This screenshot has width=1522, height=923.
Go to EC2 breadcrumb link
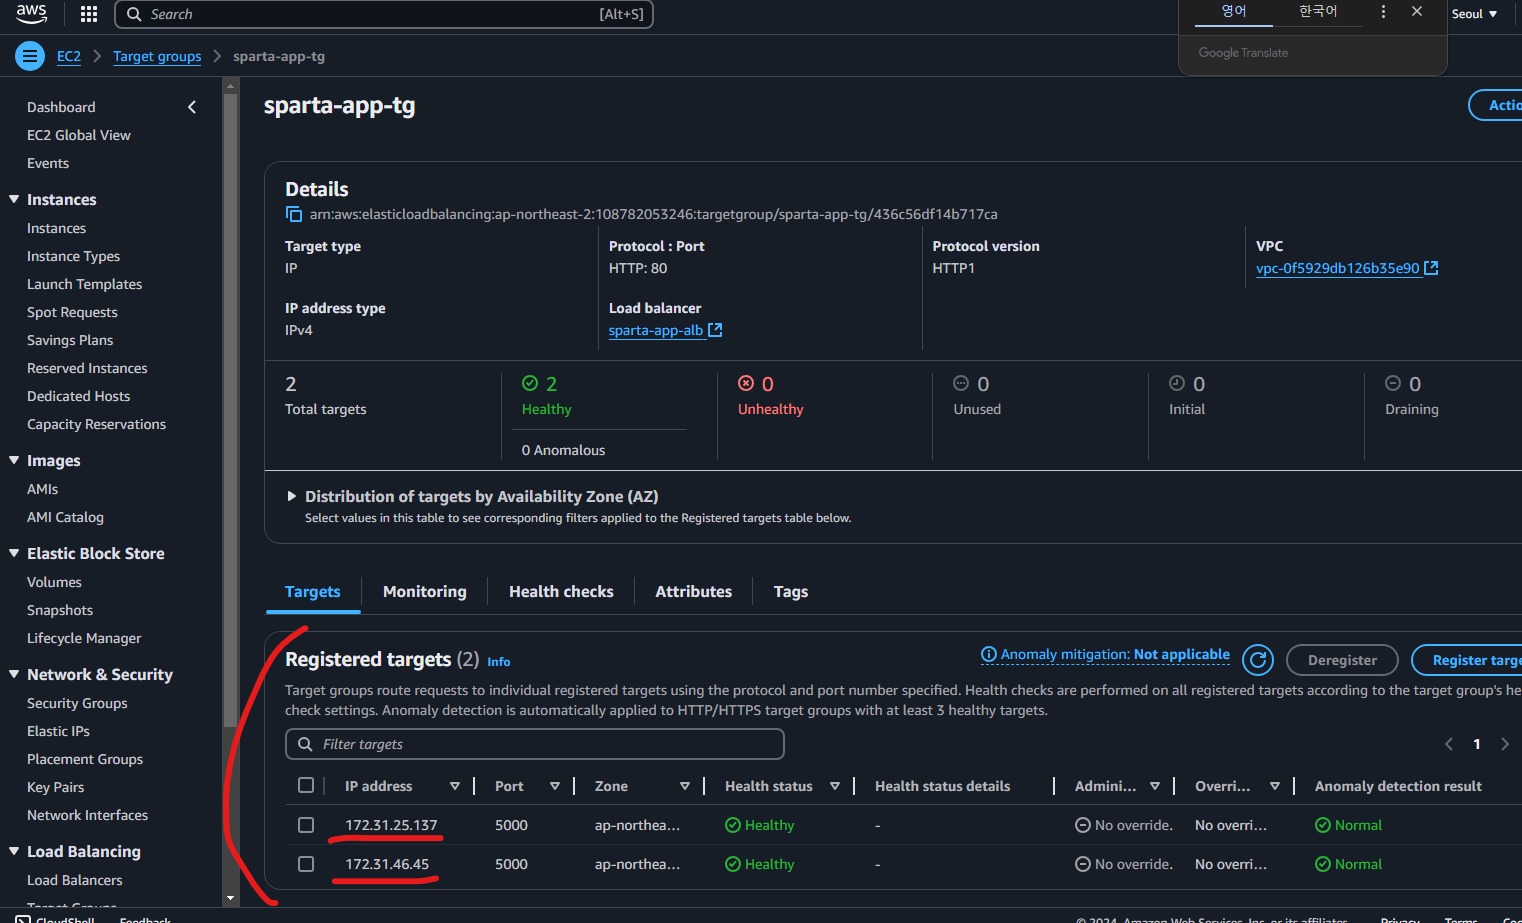[x=69, y=56]
